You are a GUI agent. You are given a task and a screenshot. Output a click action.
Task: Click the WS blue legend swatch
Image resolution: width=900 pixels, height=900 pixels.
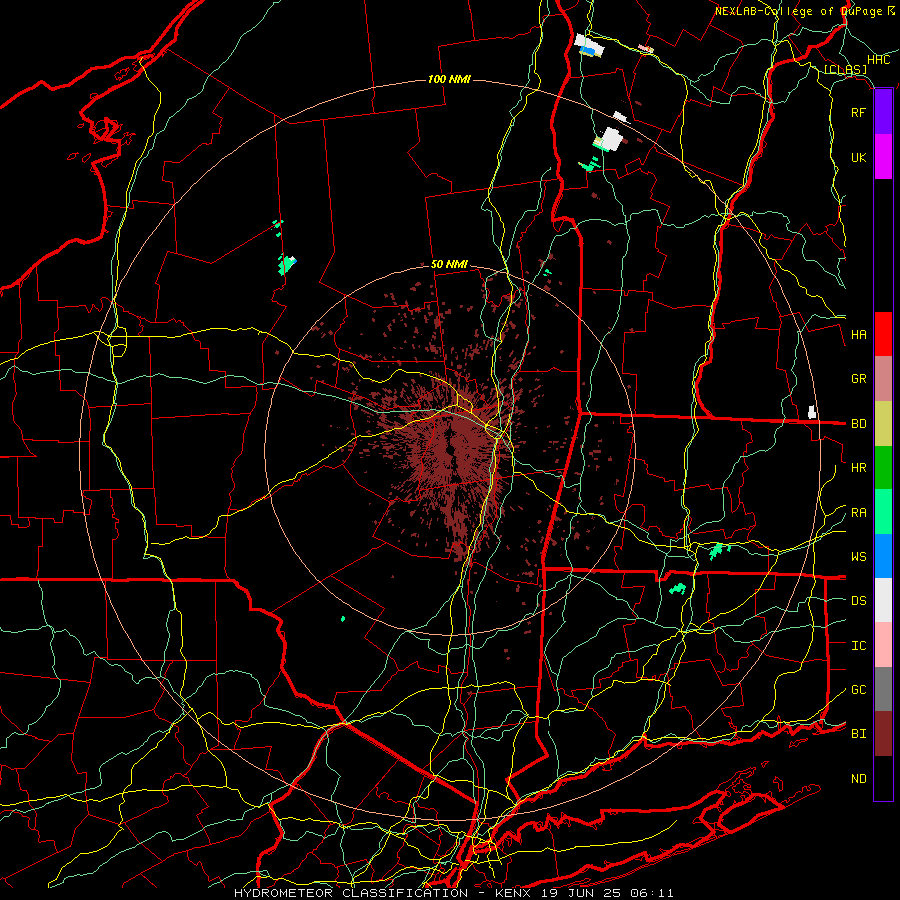pos(883,556)
